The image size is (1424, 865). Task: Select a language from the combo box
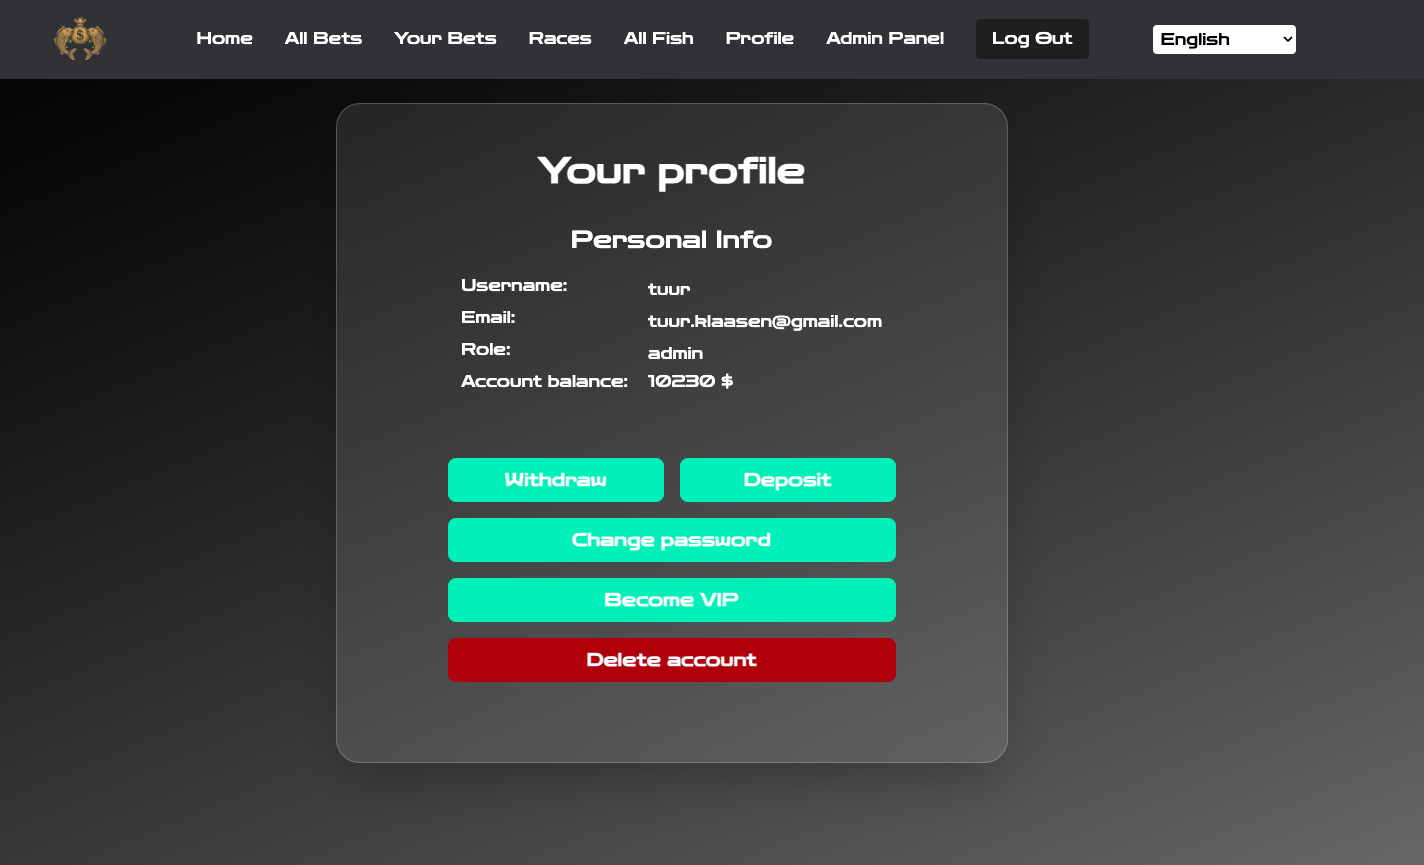[1224, 39]
